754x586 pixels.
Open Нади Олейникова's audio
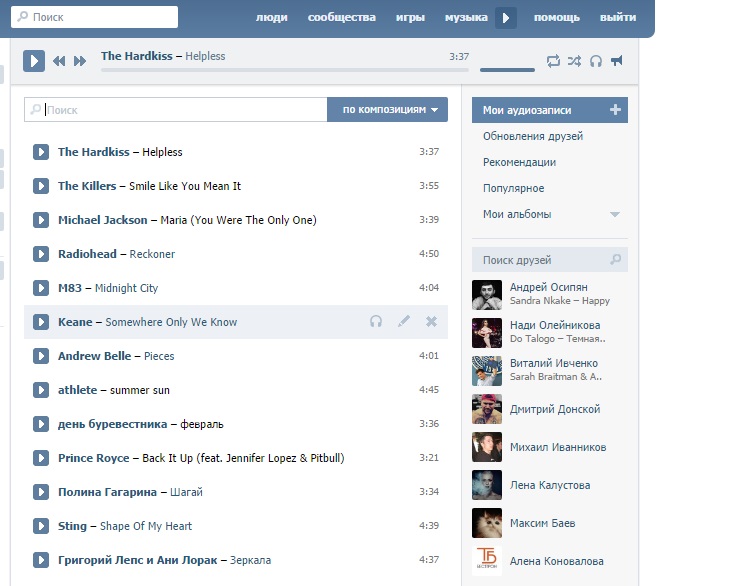pos(550,333)
